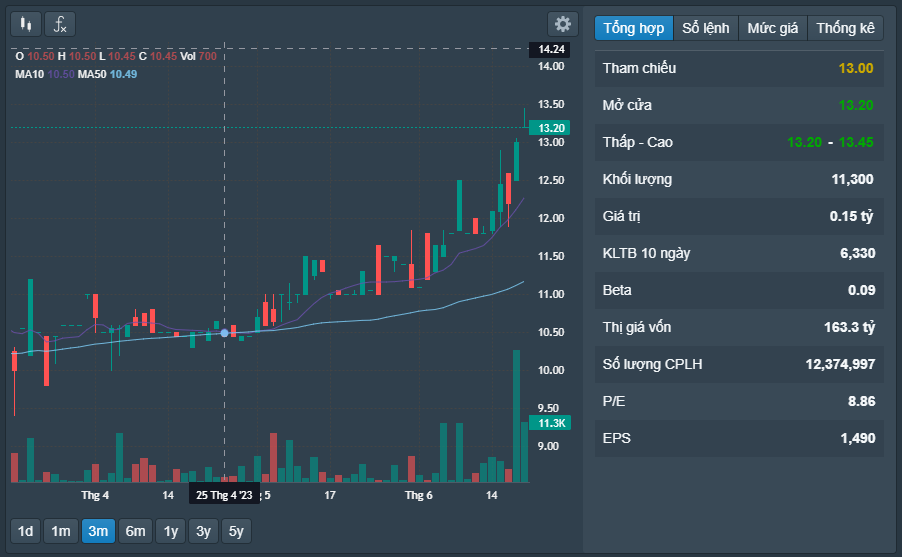The image size is (902, 557).
Task: Open the candlestick chart type selector
Action: pos(27,24)
